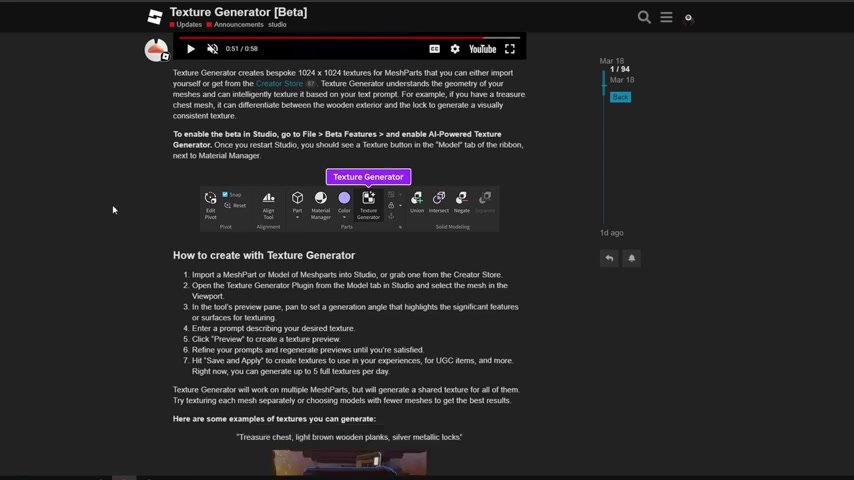This screenshot has height=480, width=854.
Task: Open the video on YouTube via logo
Action: 483,49
